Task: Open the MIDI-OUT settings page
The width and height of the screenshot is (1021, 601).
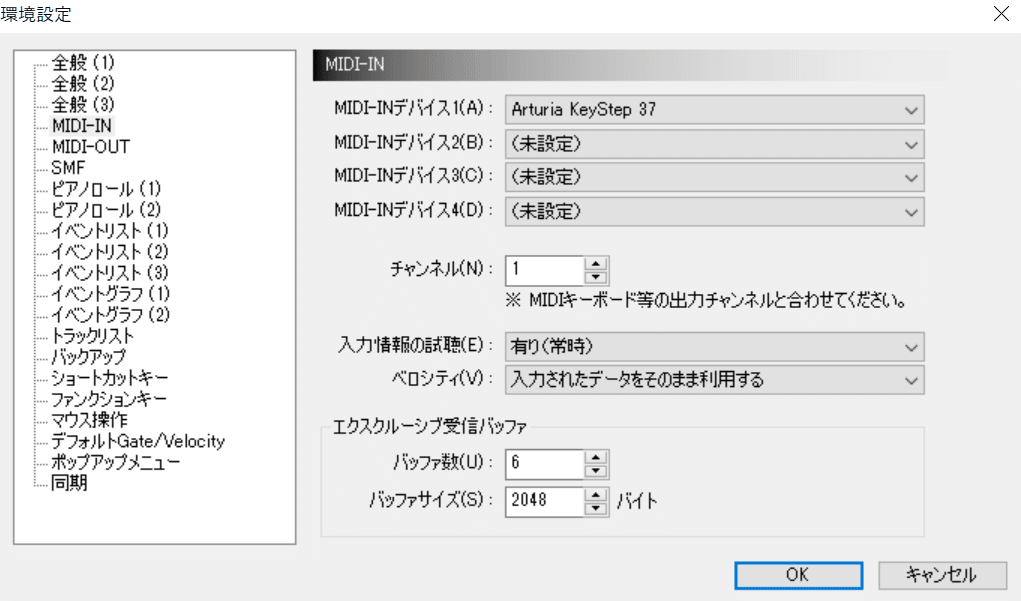Action: [91, 147]
